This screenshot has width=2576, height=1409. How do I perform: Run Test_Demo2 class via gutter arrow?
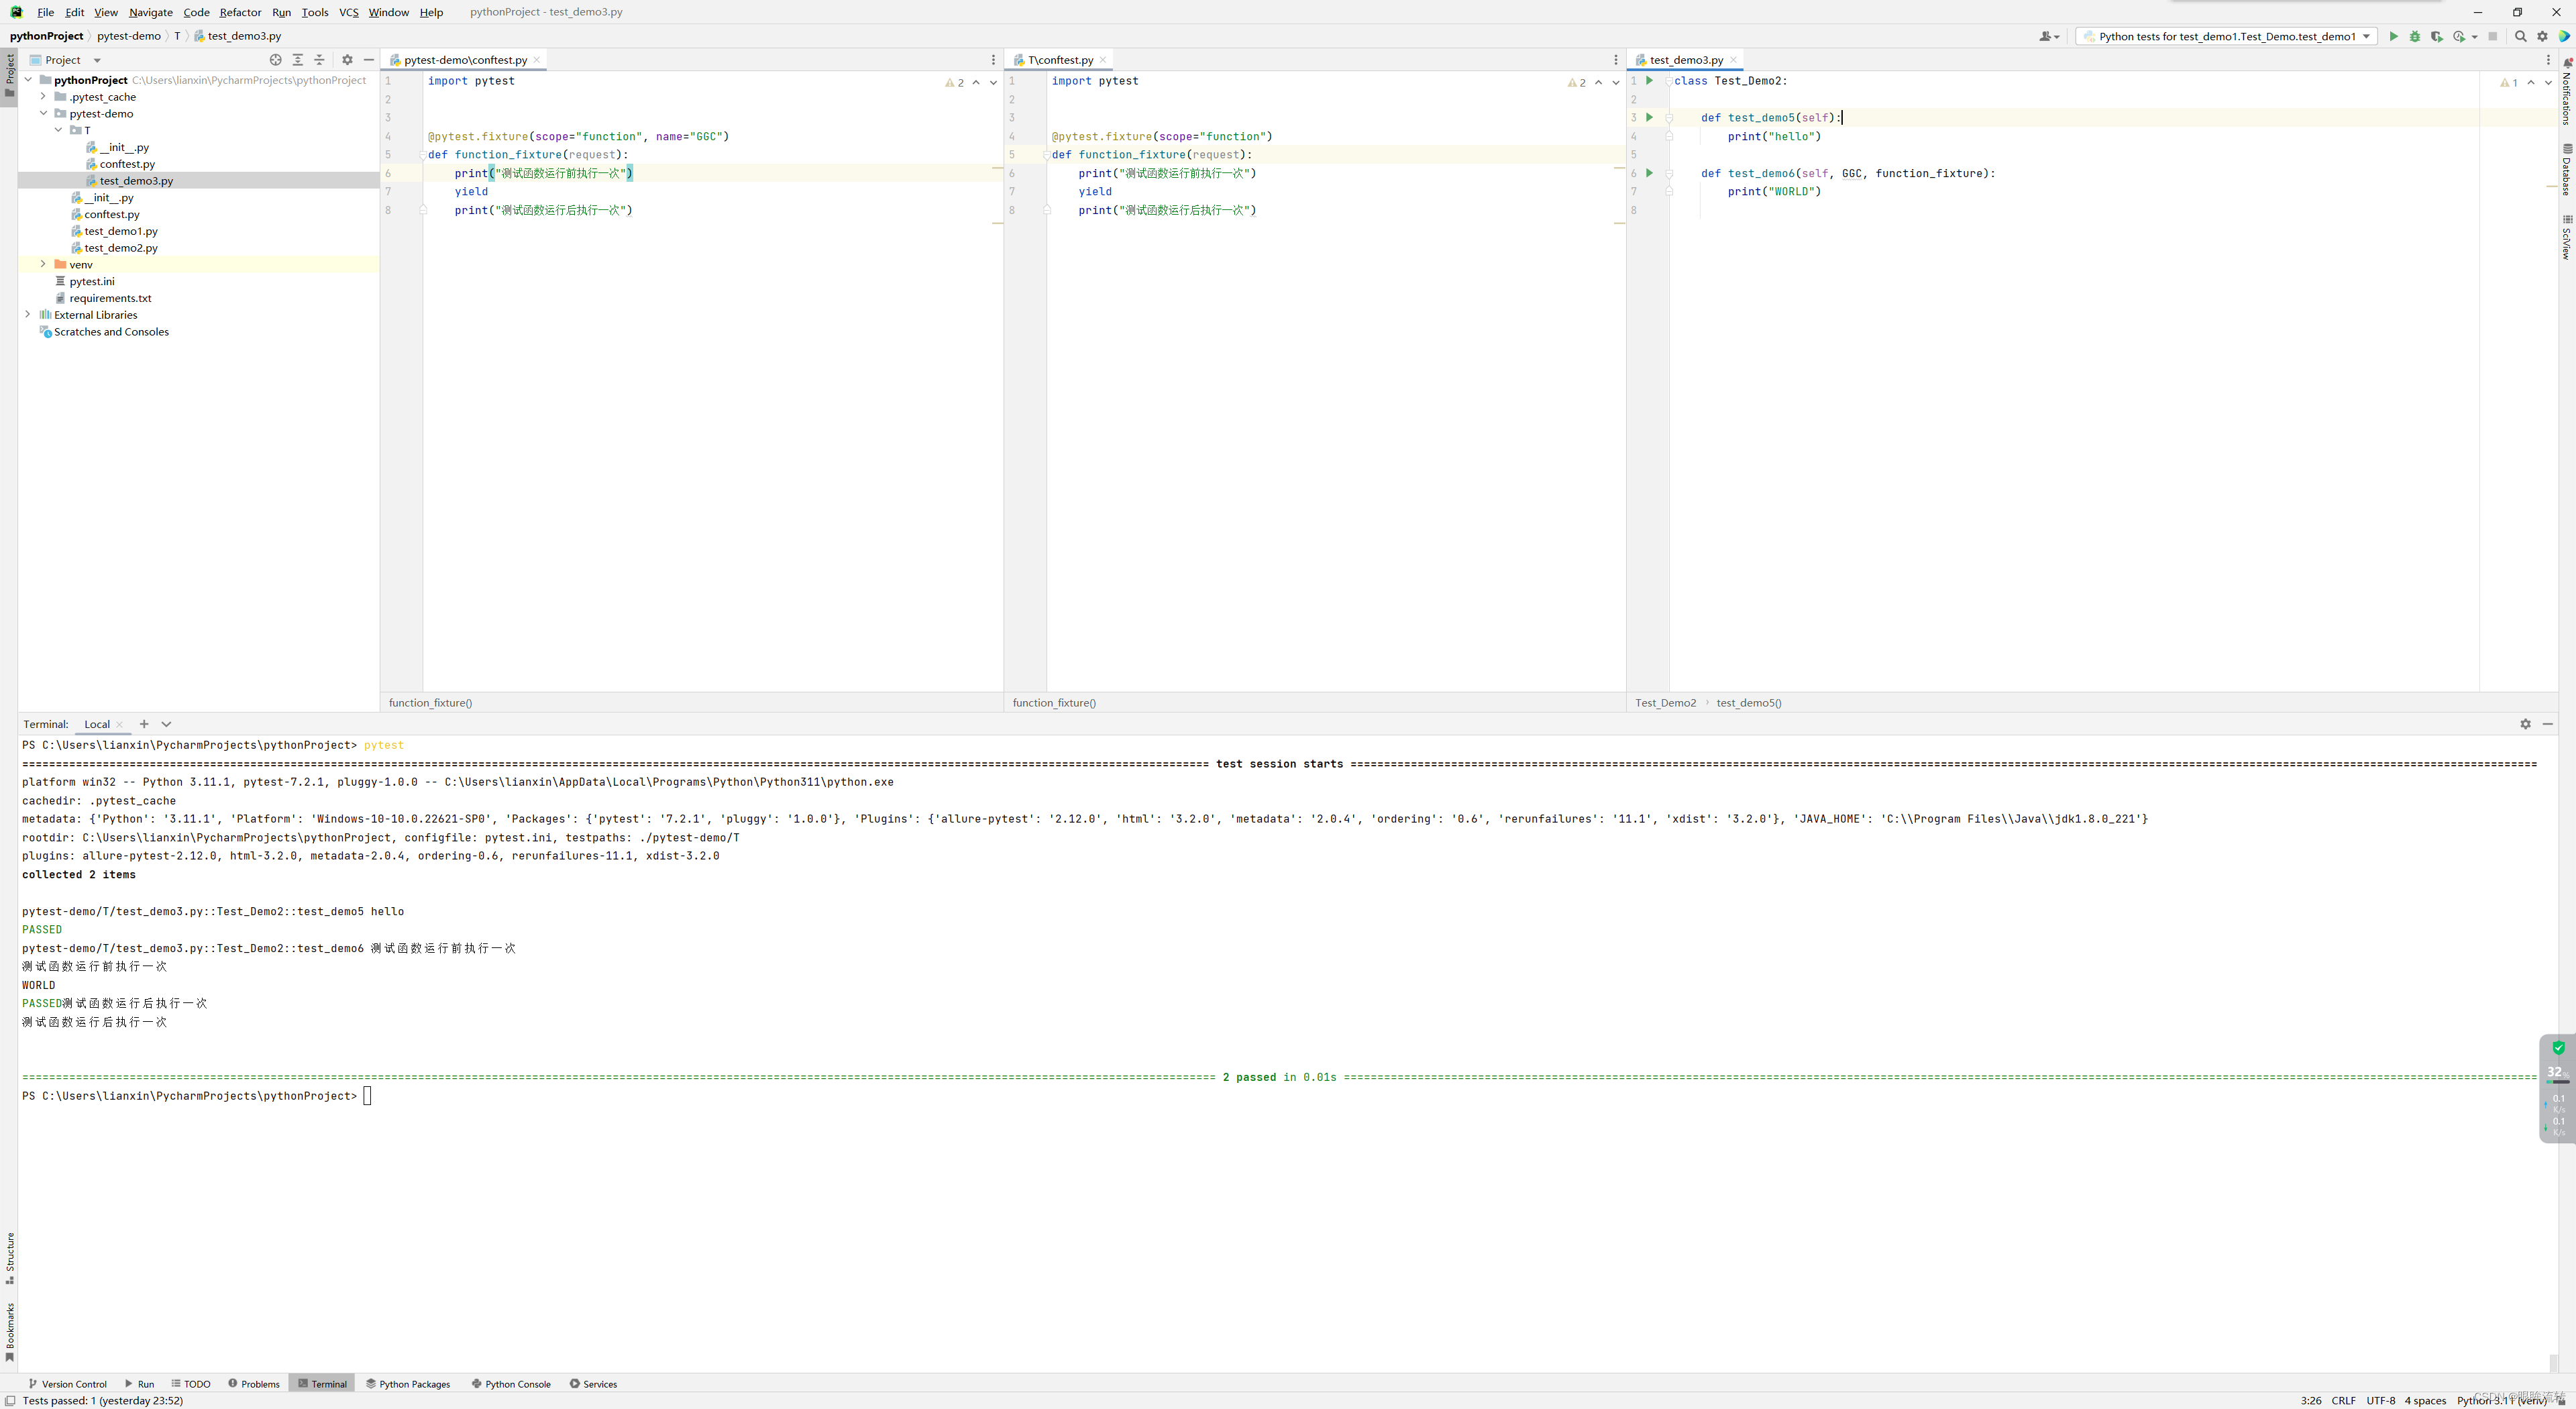(1650, 80)
